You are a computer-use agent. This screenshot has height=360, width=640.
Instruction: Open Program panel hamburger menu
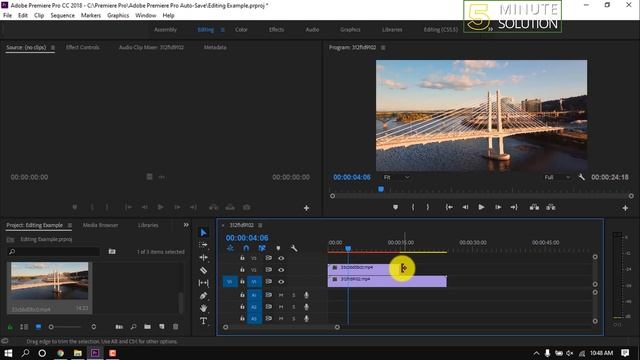383,48
